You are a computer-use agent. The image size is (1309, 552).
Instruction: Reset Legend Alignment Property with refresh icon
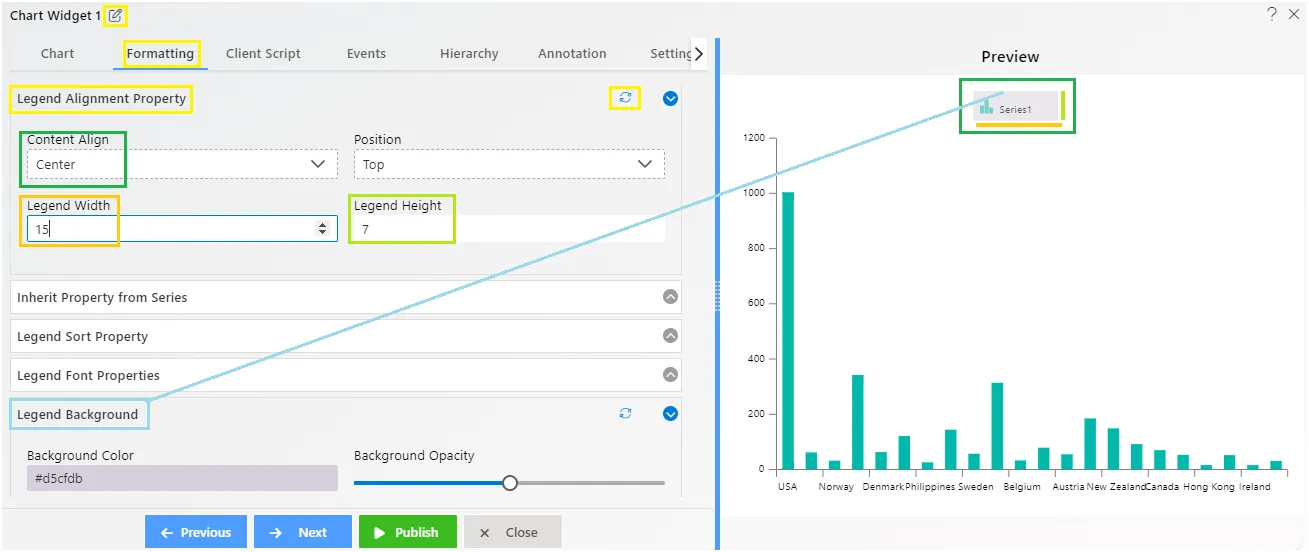point(625,98)
